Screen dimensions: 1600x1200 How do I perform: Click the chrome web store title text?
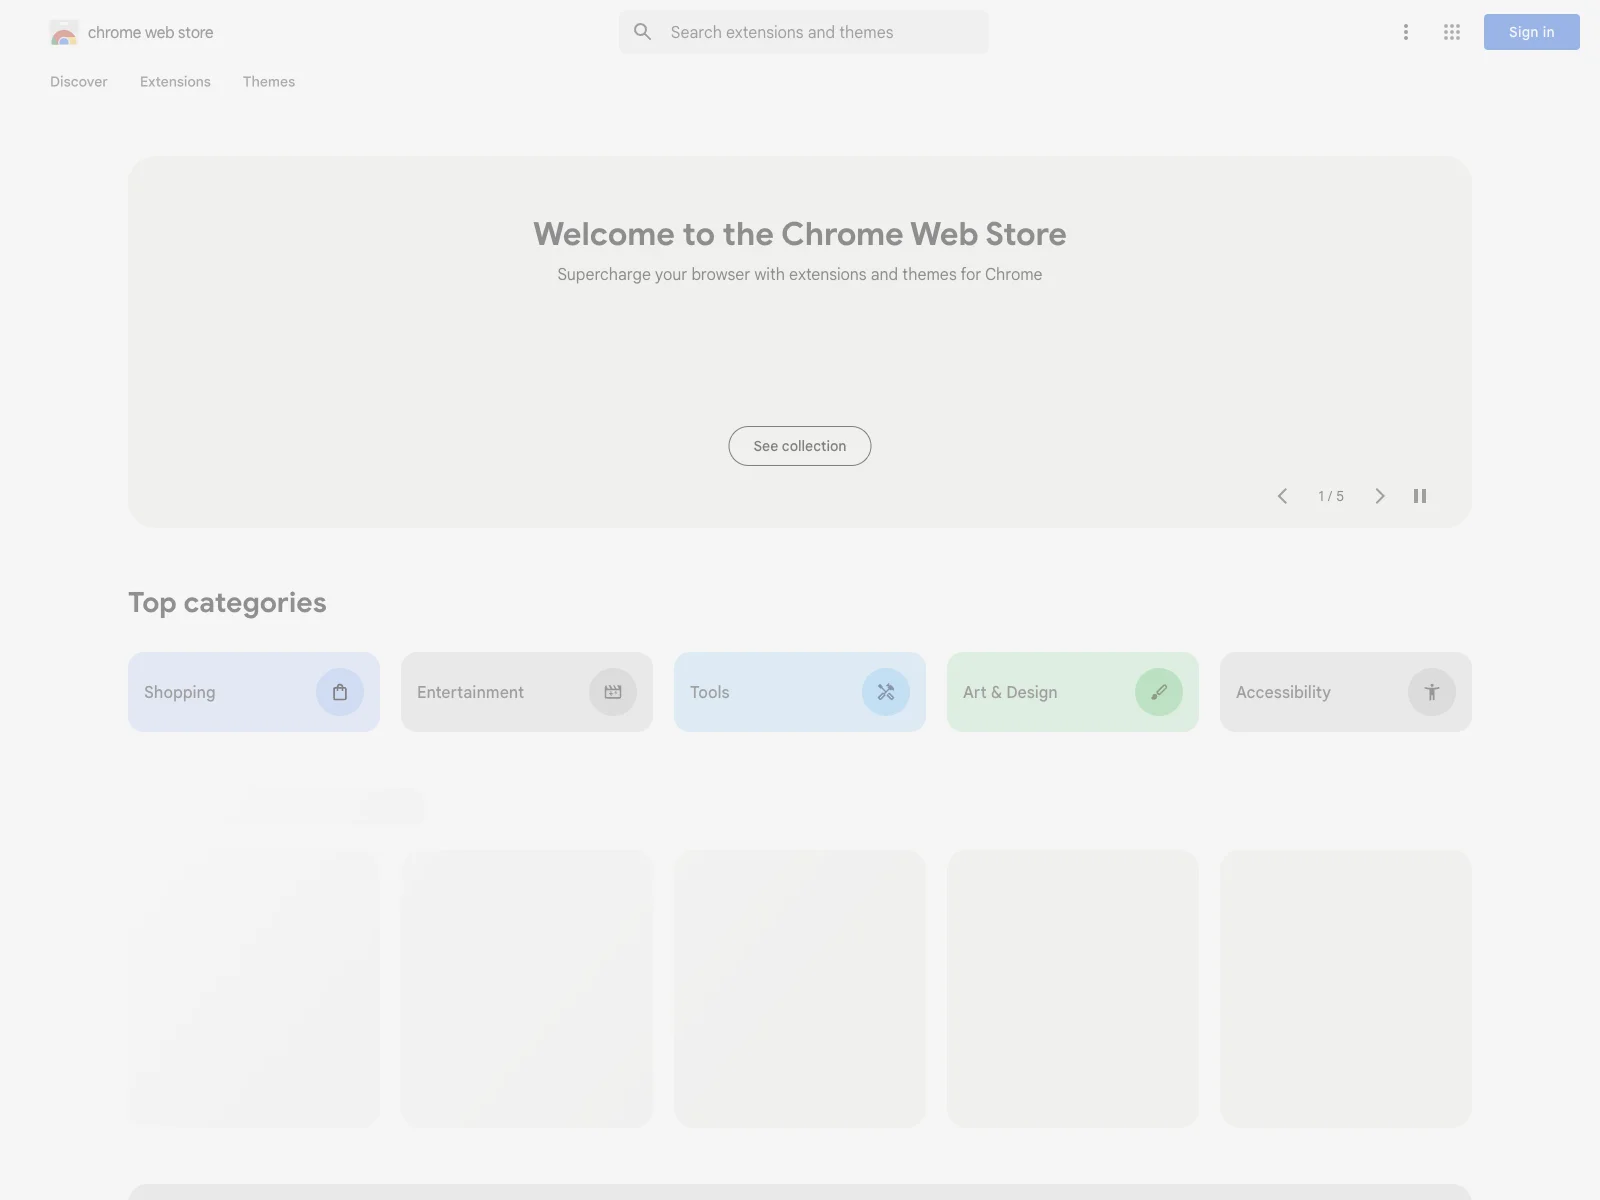pos(151,33)
